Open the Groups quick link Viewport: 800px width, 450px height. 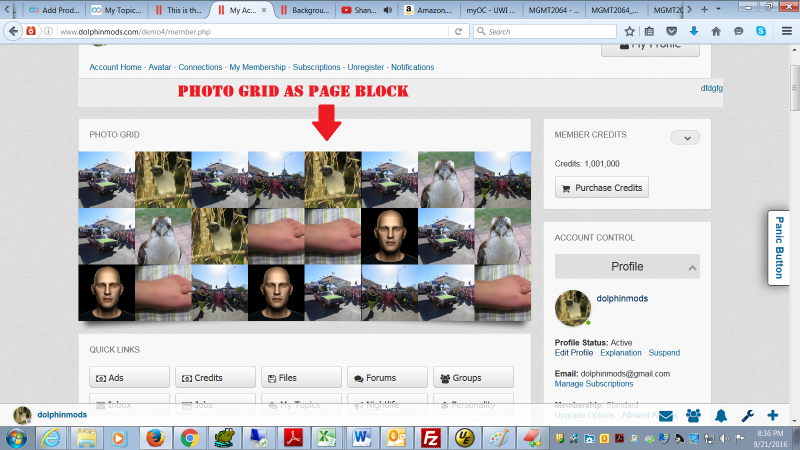[473, 378]
